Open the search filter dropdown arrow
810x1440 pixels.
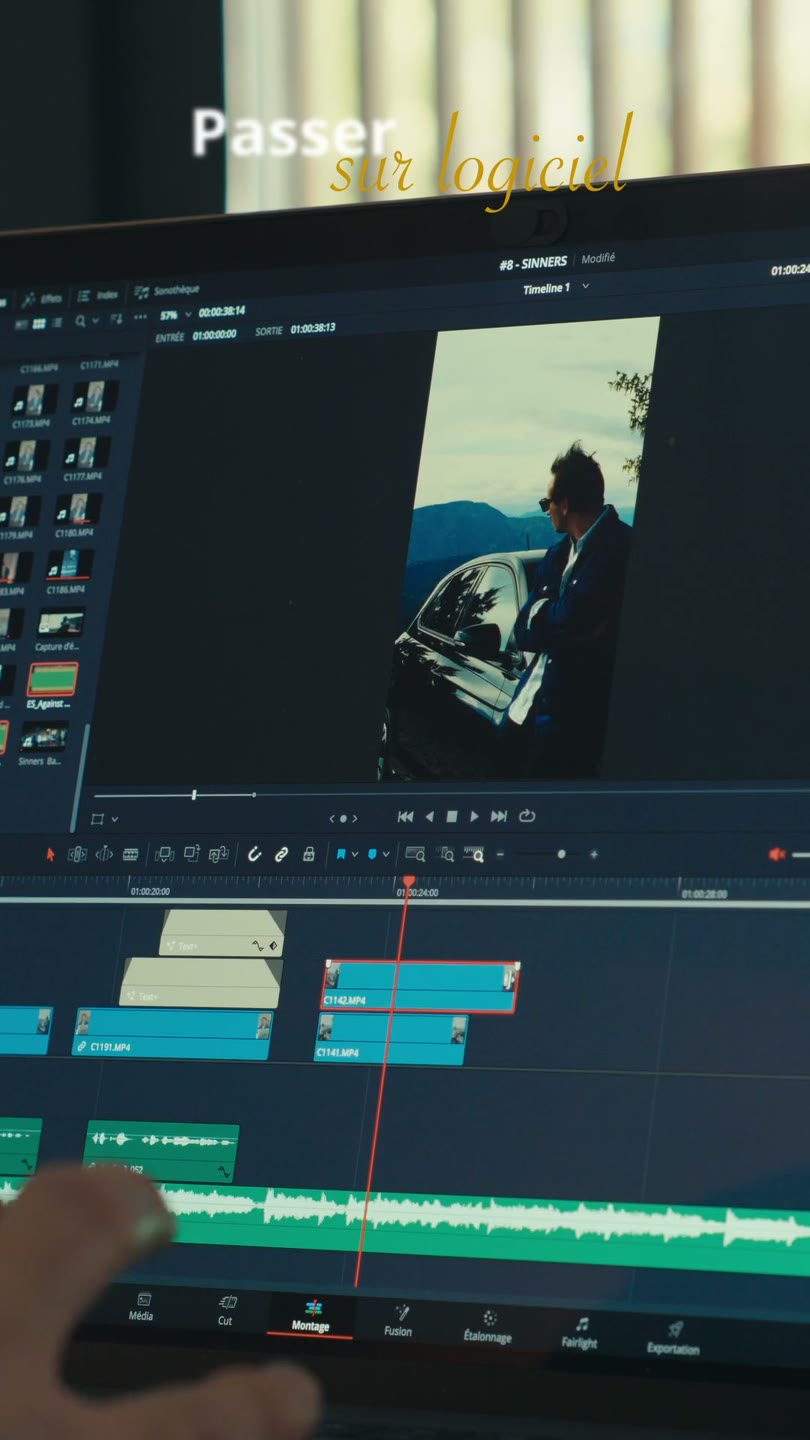(x=95, y=322)
